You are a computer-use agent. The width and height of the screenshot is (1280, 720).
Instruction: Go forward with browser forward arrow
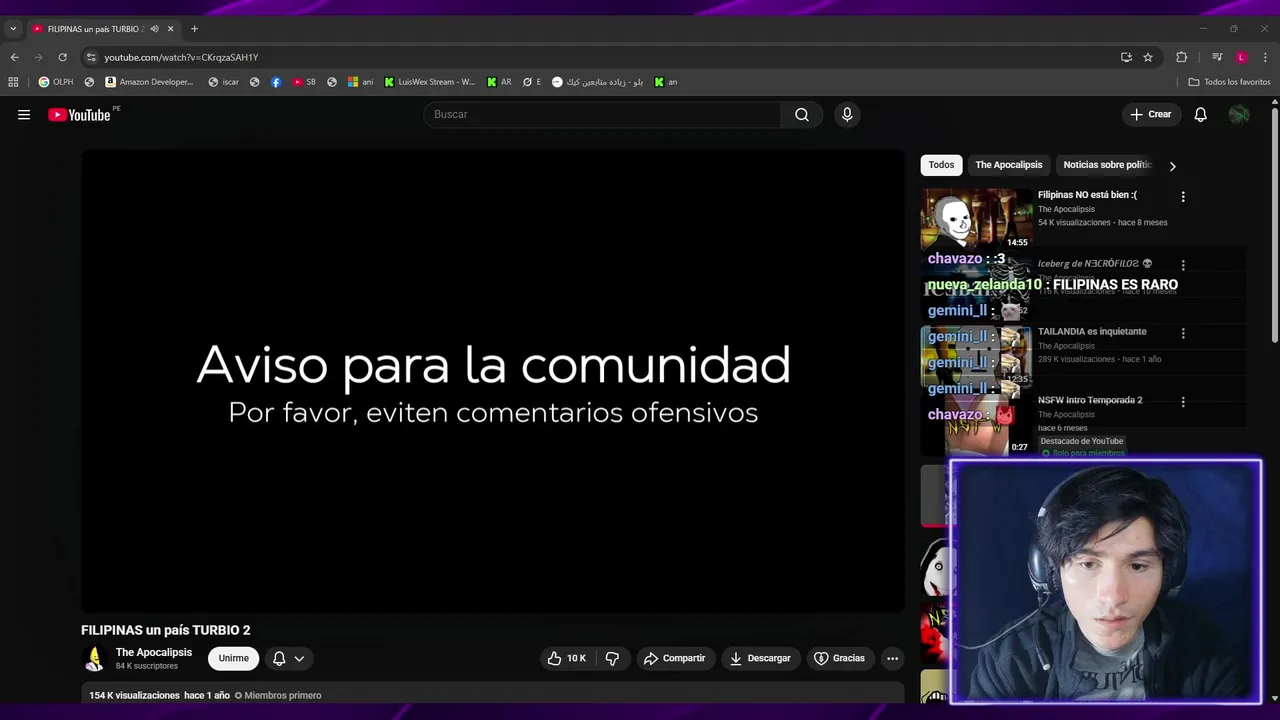(38, 57)
